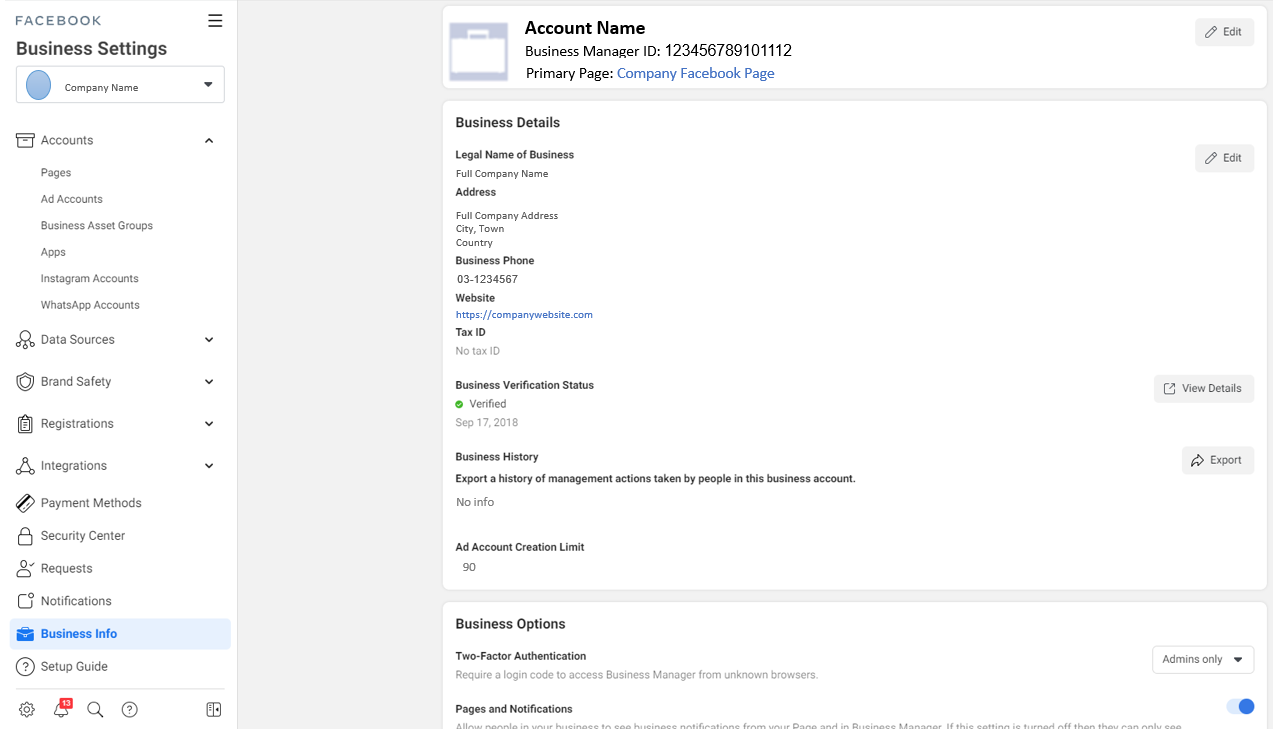The image size is (1273, 743).
Task: Open WhatsApp Accounts
Action: pos(90,305)
